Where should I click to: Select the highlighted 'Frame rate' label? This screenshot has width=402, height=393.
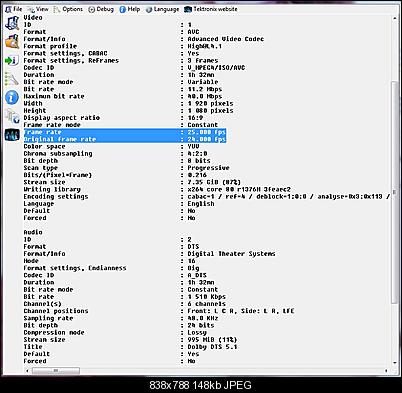42,132
